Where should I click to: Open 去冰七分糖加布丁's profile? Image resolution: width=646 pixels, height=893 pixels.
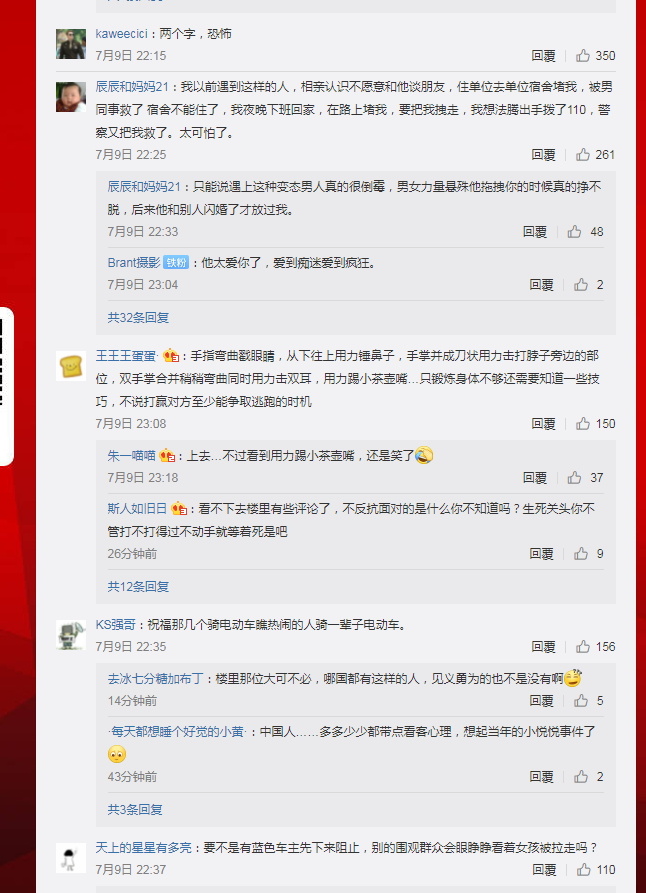click(x=156, y=678)
